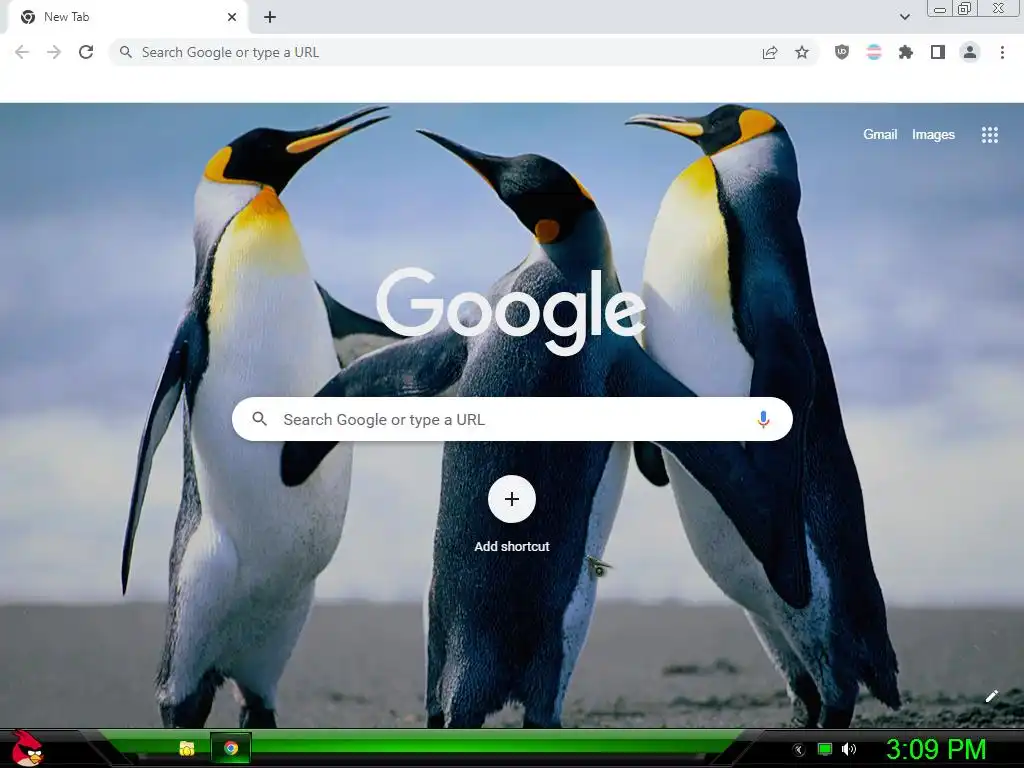Show hidden system tray icons
This screenshot has width=1024, height=768.
coord(799,750)
